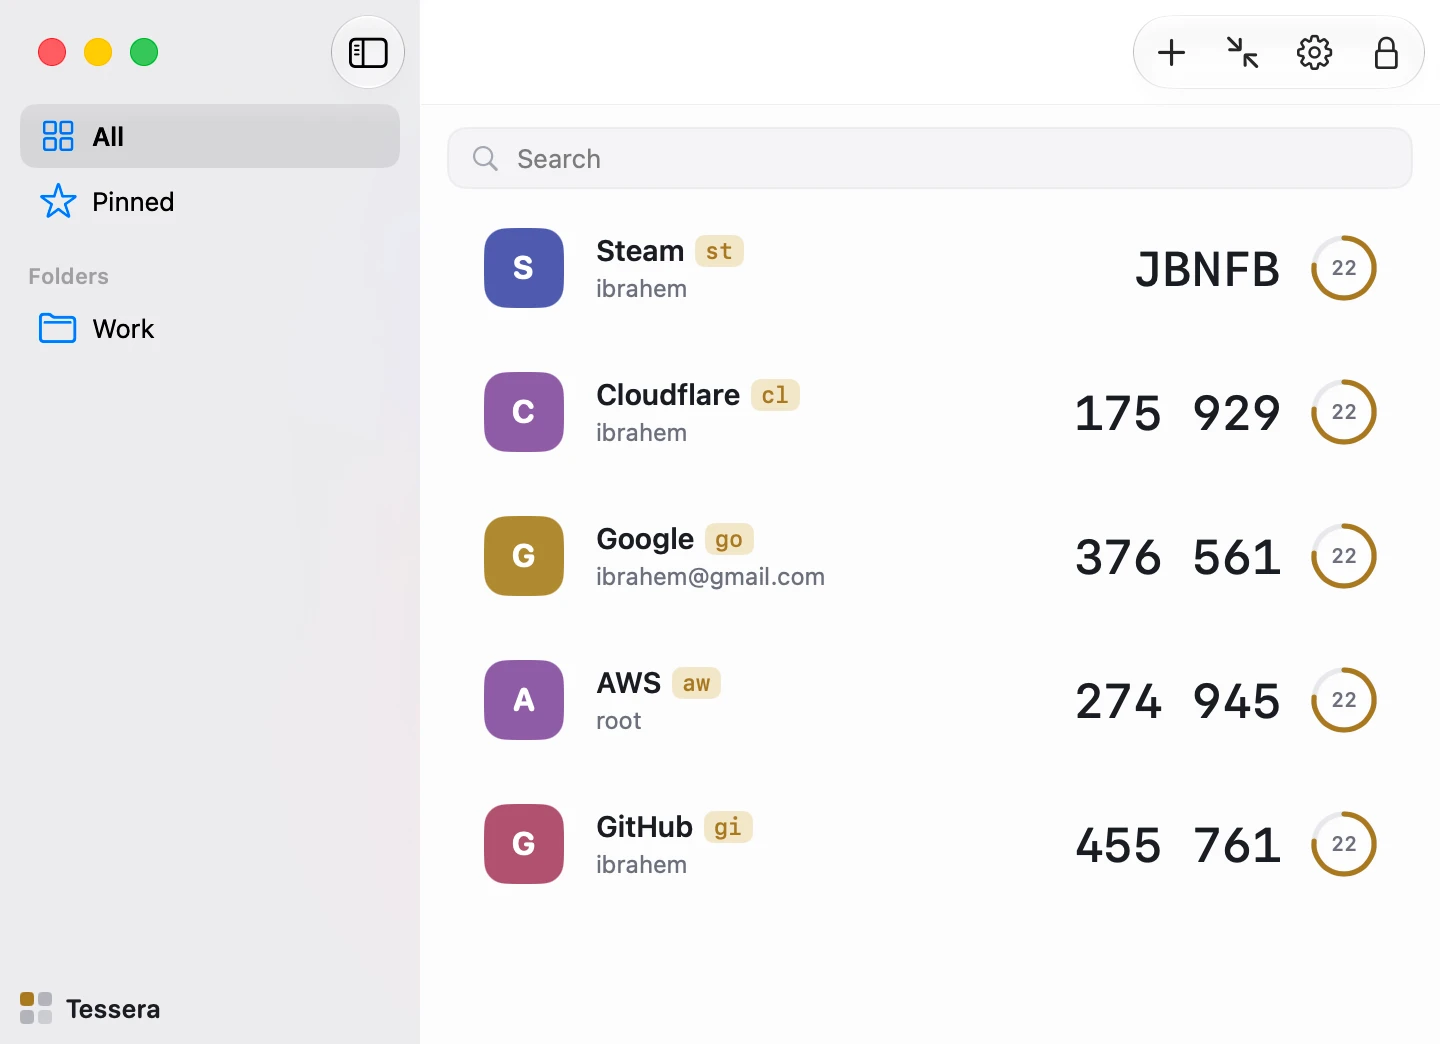Copy the Google code 376 561
This screenshot has height=1044, width=1440.
pos(1177,557)
